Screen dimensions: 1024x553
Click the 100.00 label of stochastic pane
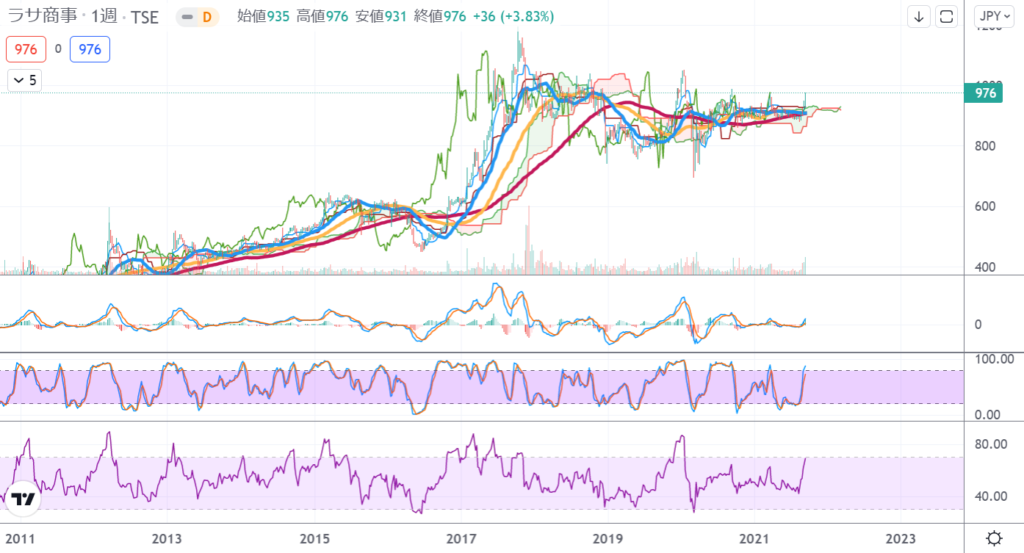coord(994,359)
